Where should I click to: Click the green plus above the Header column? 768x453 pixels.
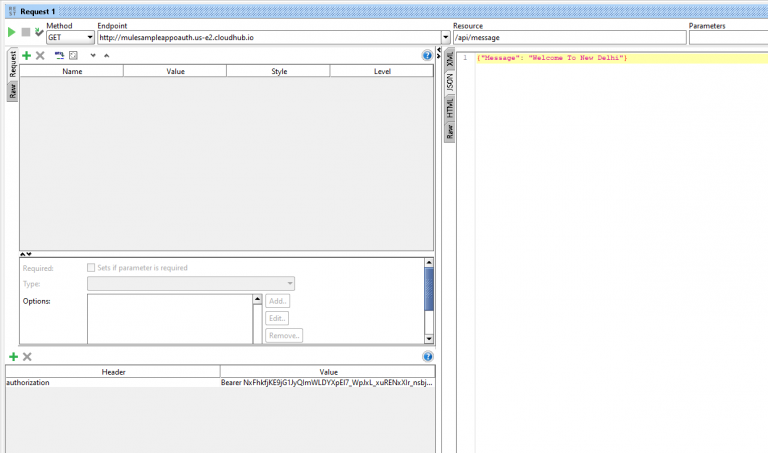pos(13,357)
